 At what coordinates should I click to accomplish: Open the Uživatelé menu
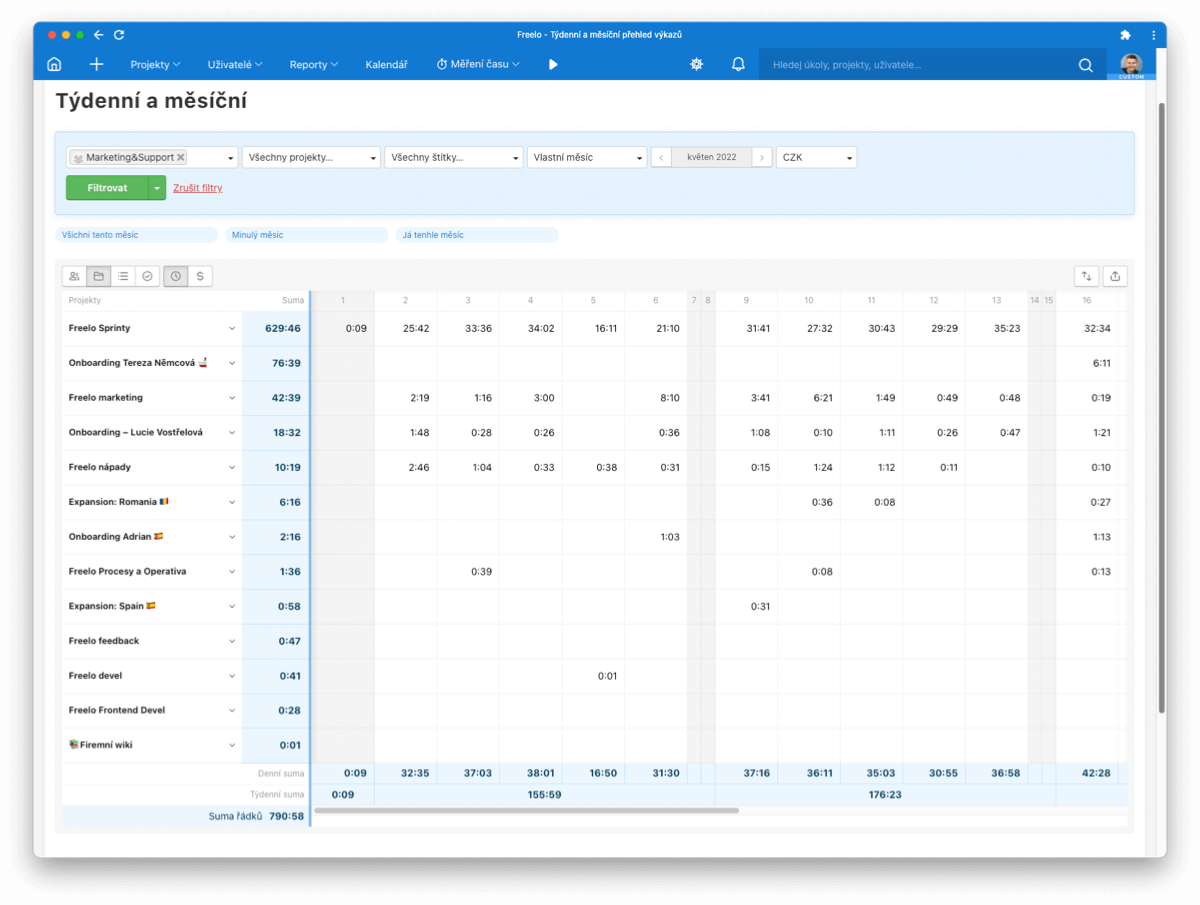point(235,64)
